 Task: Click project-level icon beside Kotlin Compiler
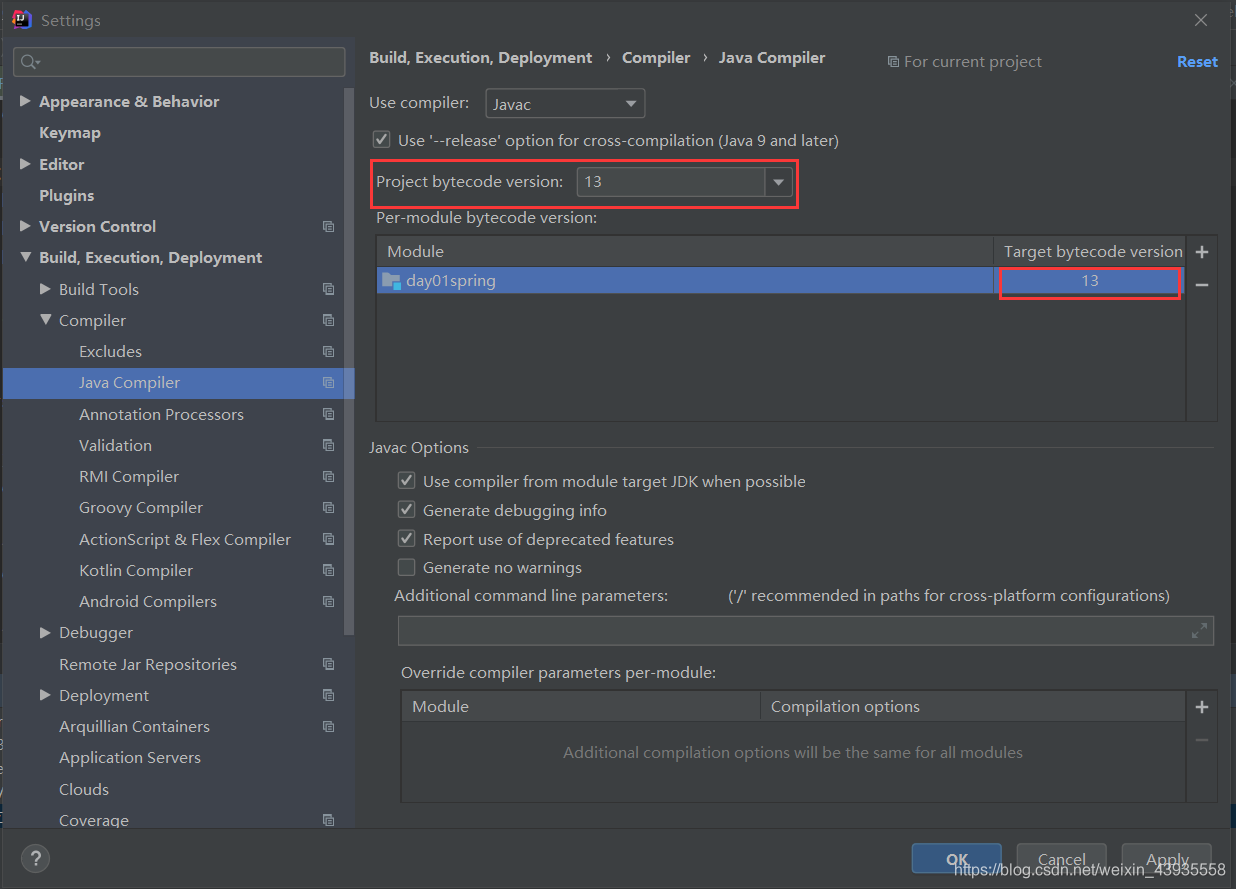[328, 570]
